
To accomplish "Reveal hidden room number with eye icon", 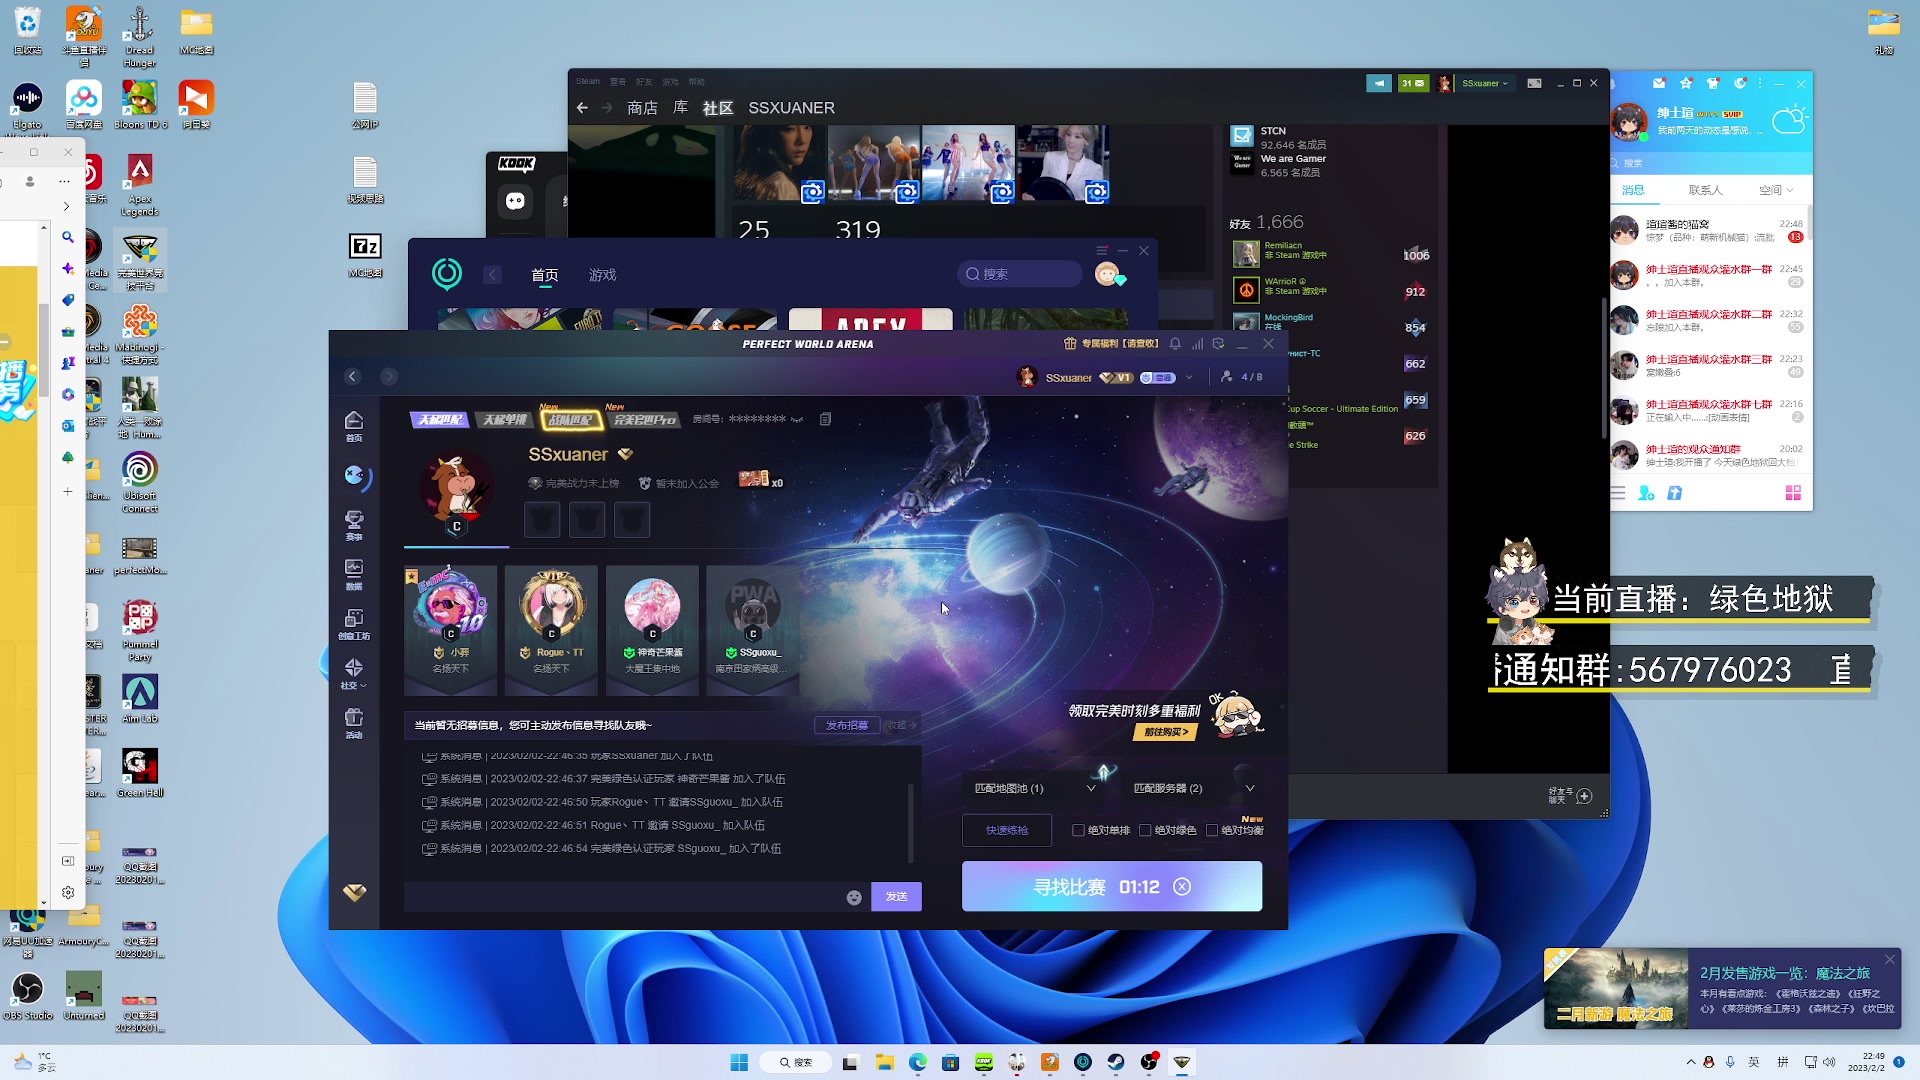I will (x=797, y=420).
